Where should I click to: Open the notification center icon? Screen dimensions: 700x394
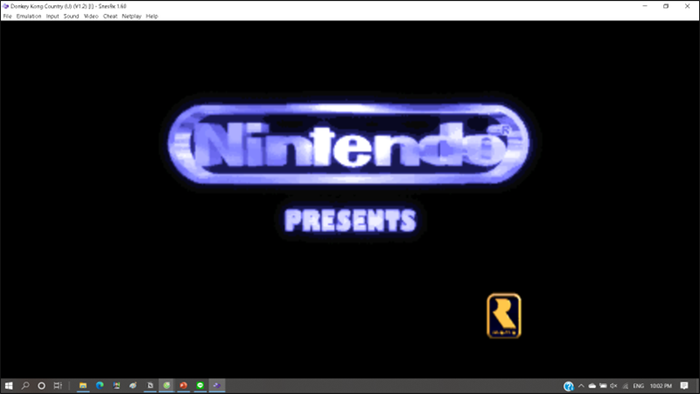[x=684, y=386]
